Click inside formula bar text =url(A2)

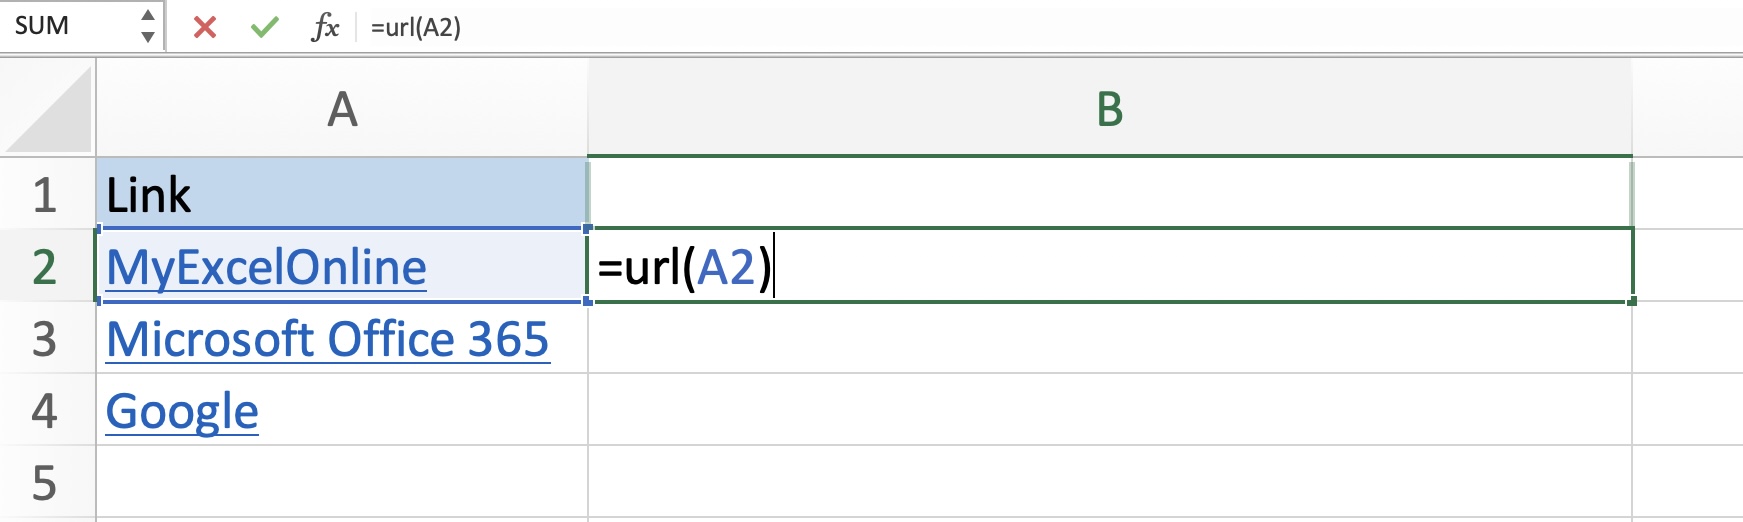tap(416, 27)
